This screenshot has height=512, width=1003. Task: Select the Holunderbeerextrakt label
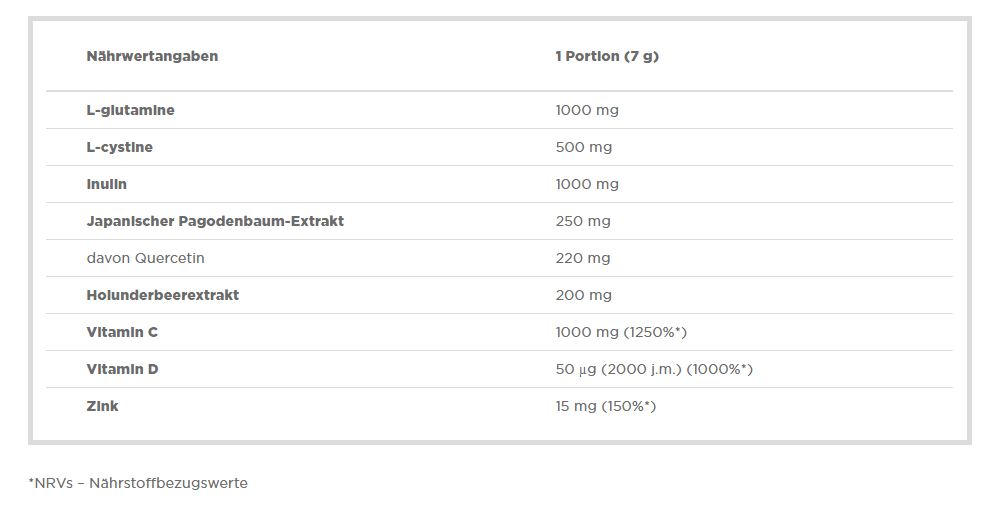tap(162, 295)
